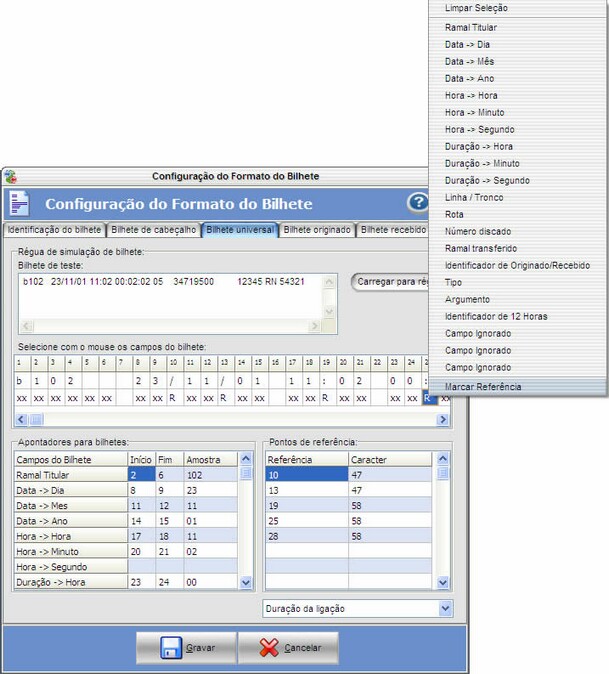Choose Duração -> Hora menu entry
The image size is (609, 674).
478,147
